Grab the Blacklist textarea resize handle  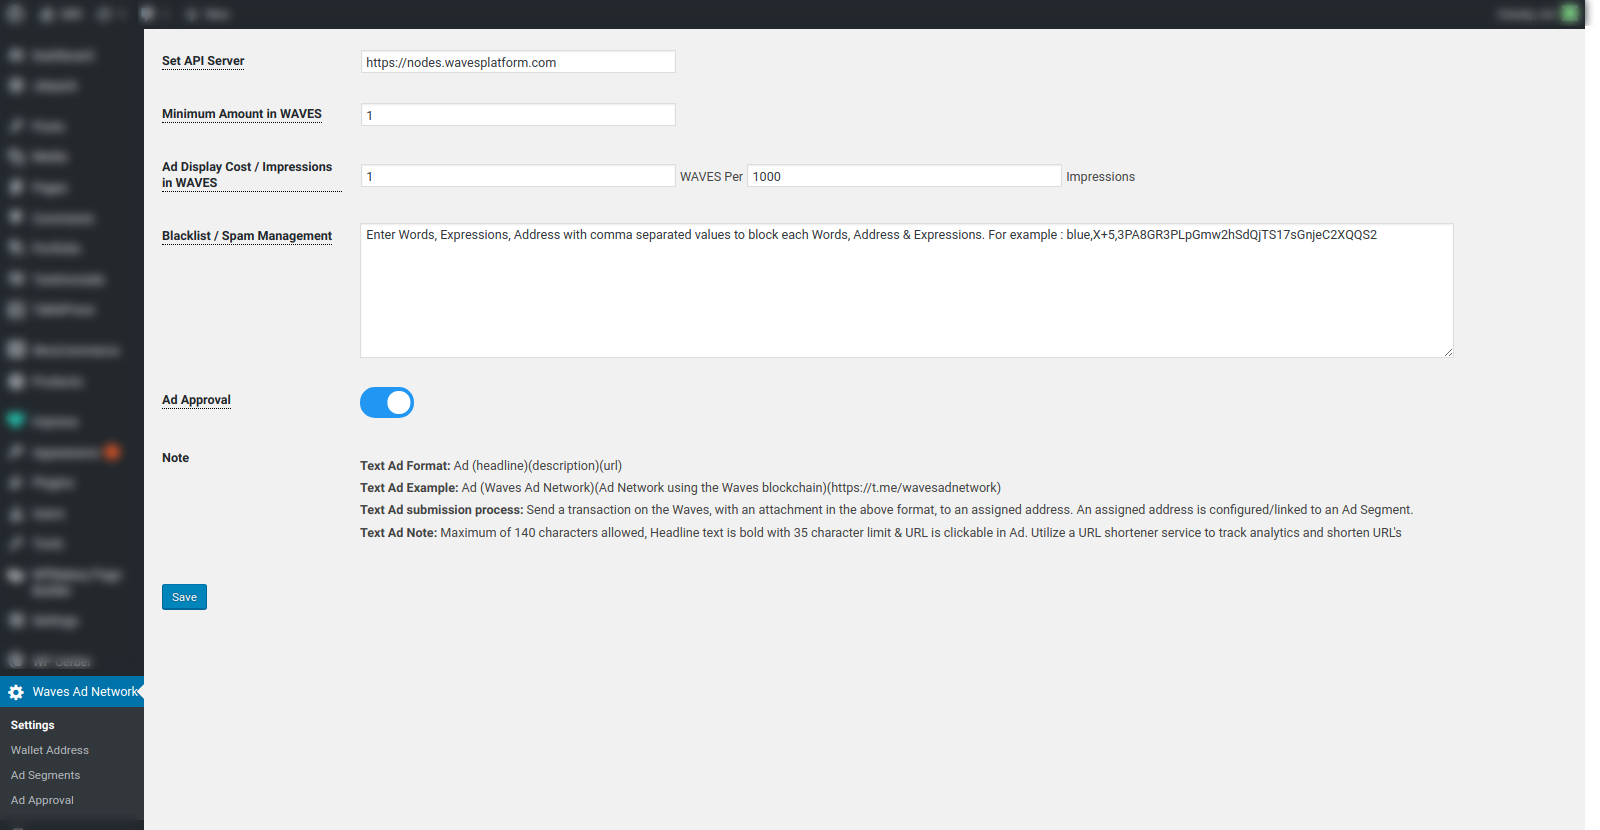pyautogui.click(x=1447, y=351)
